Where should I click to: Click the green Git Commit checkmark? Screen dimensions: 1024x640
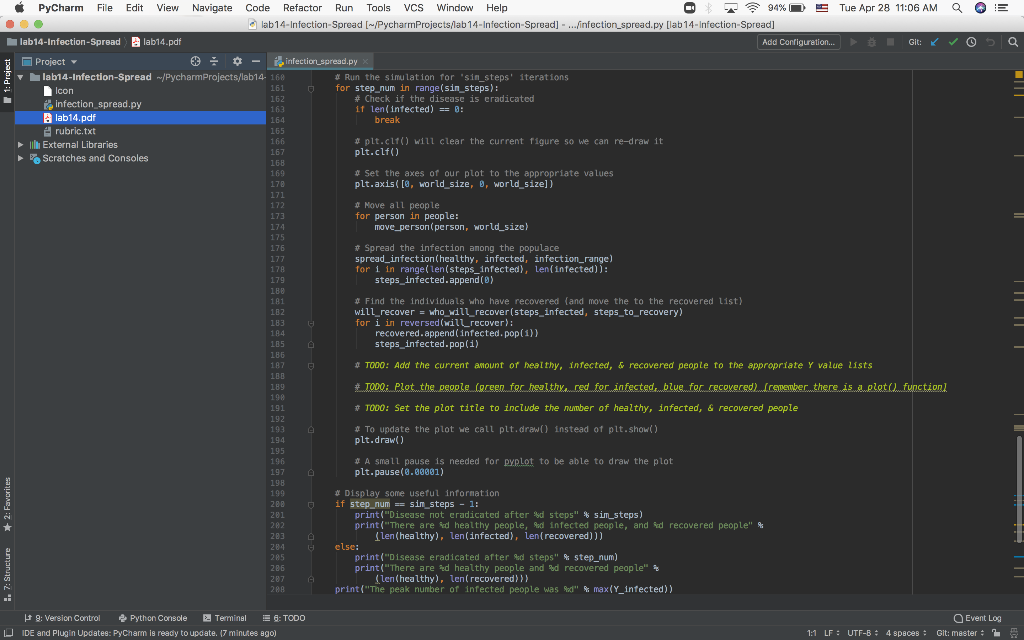953,42
